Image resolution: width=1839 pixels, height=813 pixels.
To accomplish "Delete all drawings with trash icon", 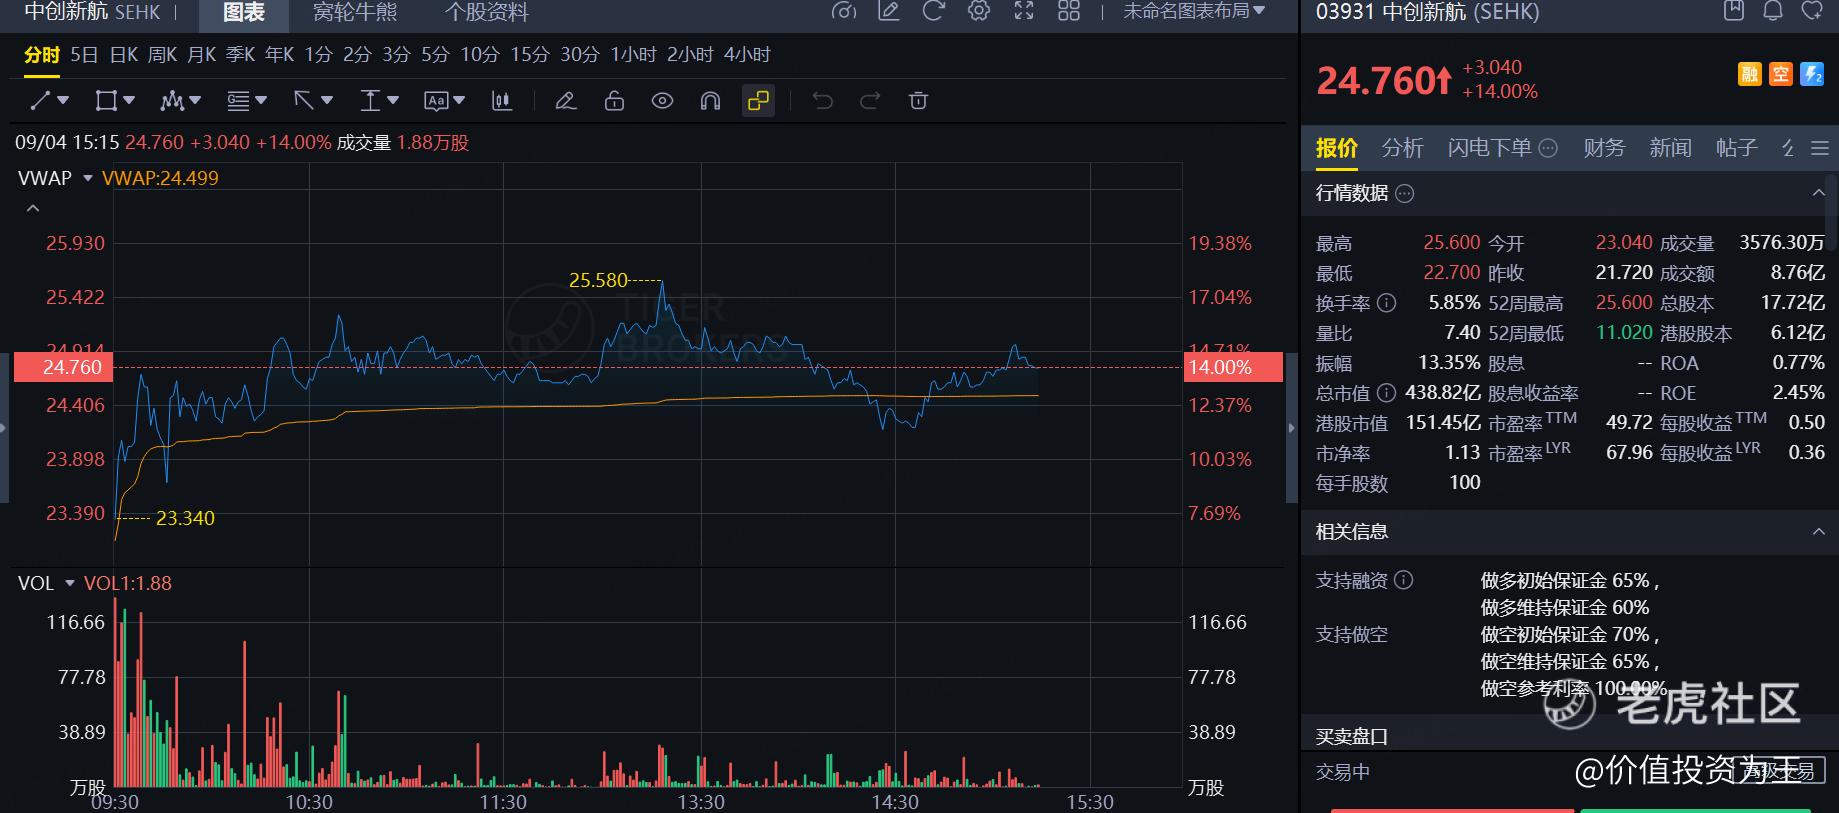I will pos(918,100).
